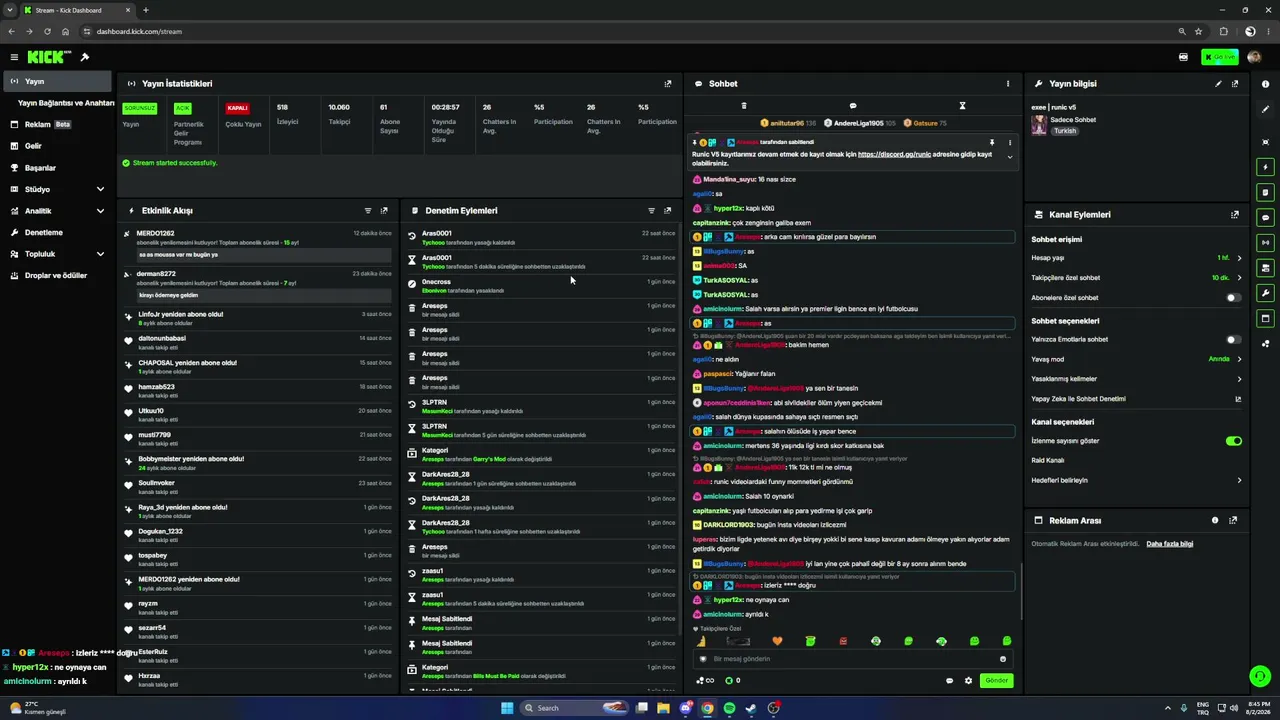Screen dimensions: 1280x720
Task: Expand the Analitik sidebar section
Action: [100, 211]
